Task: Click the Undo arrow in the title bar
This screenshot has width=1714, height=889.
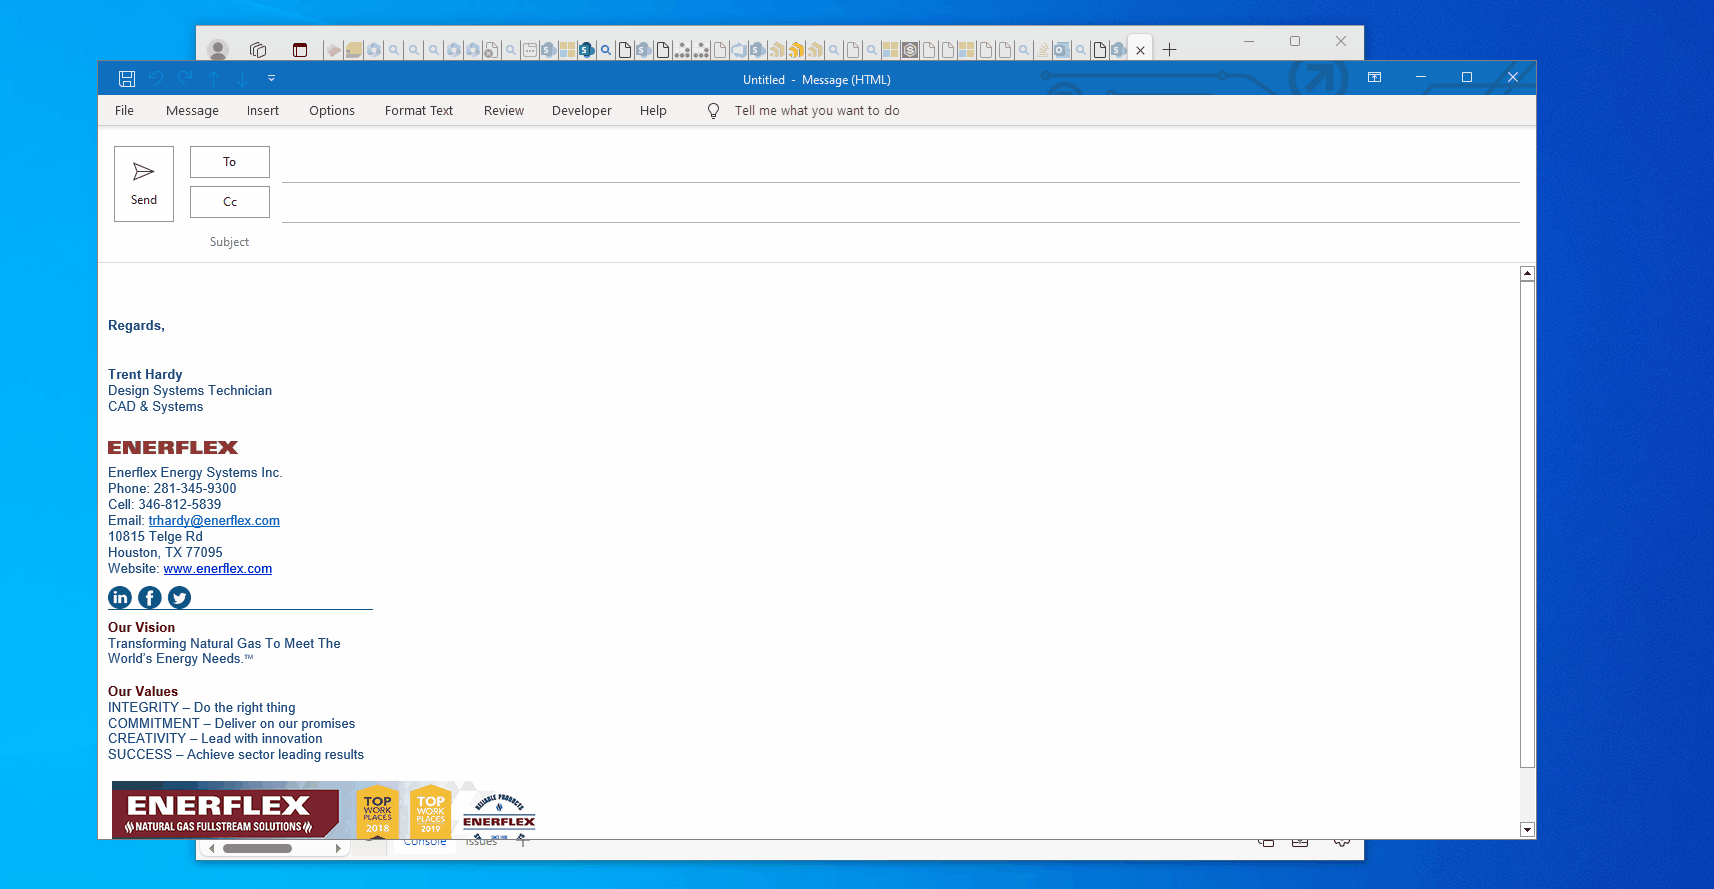Action: click(156, 78)
